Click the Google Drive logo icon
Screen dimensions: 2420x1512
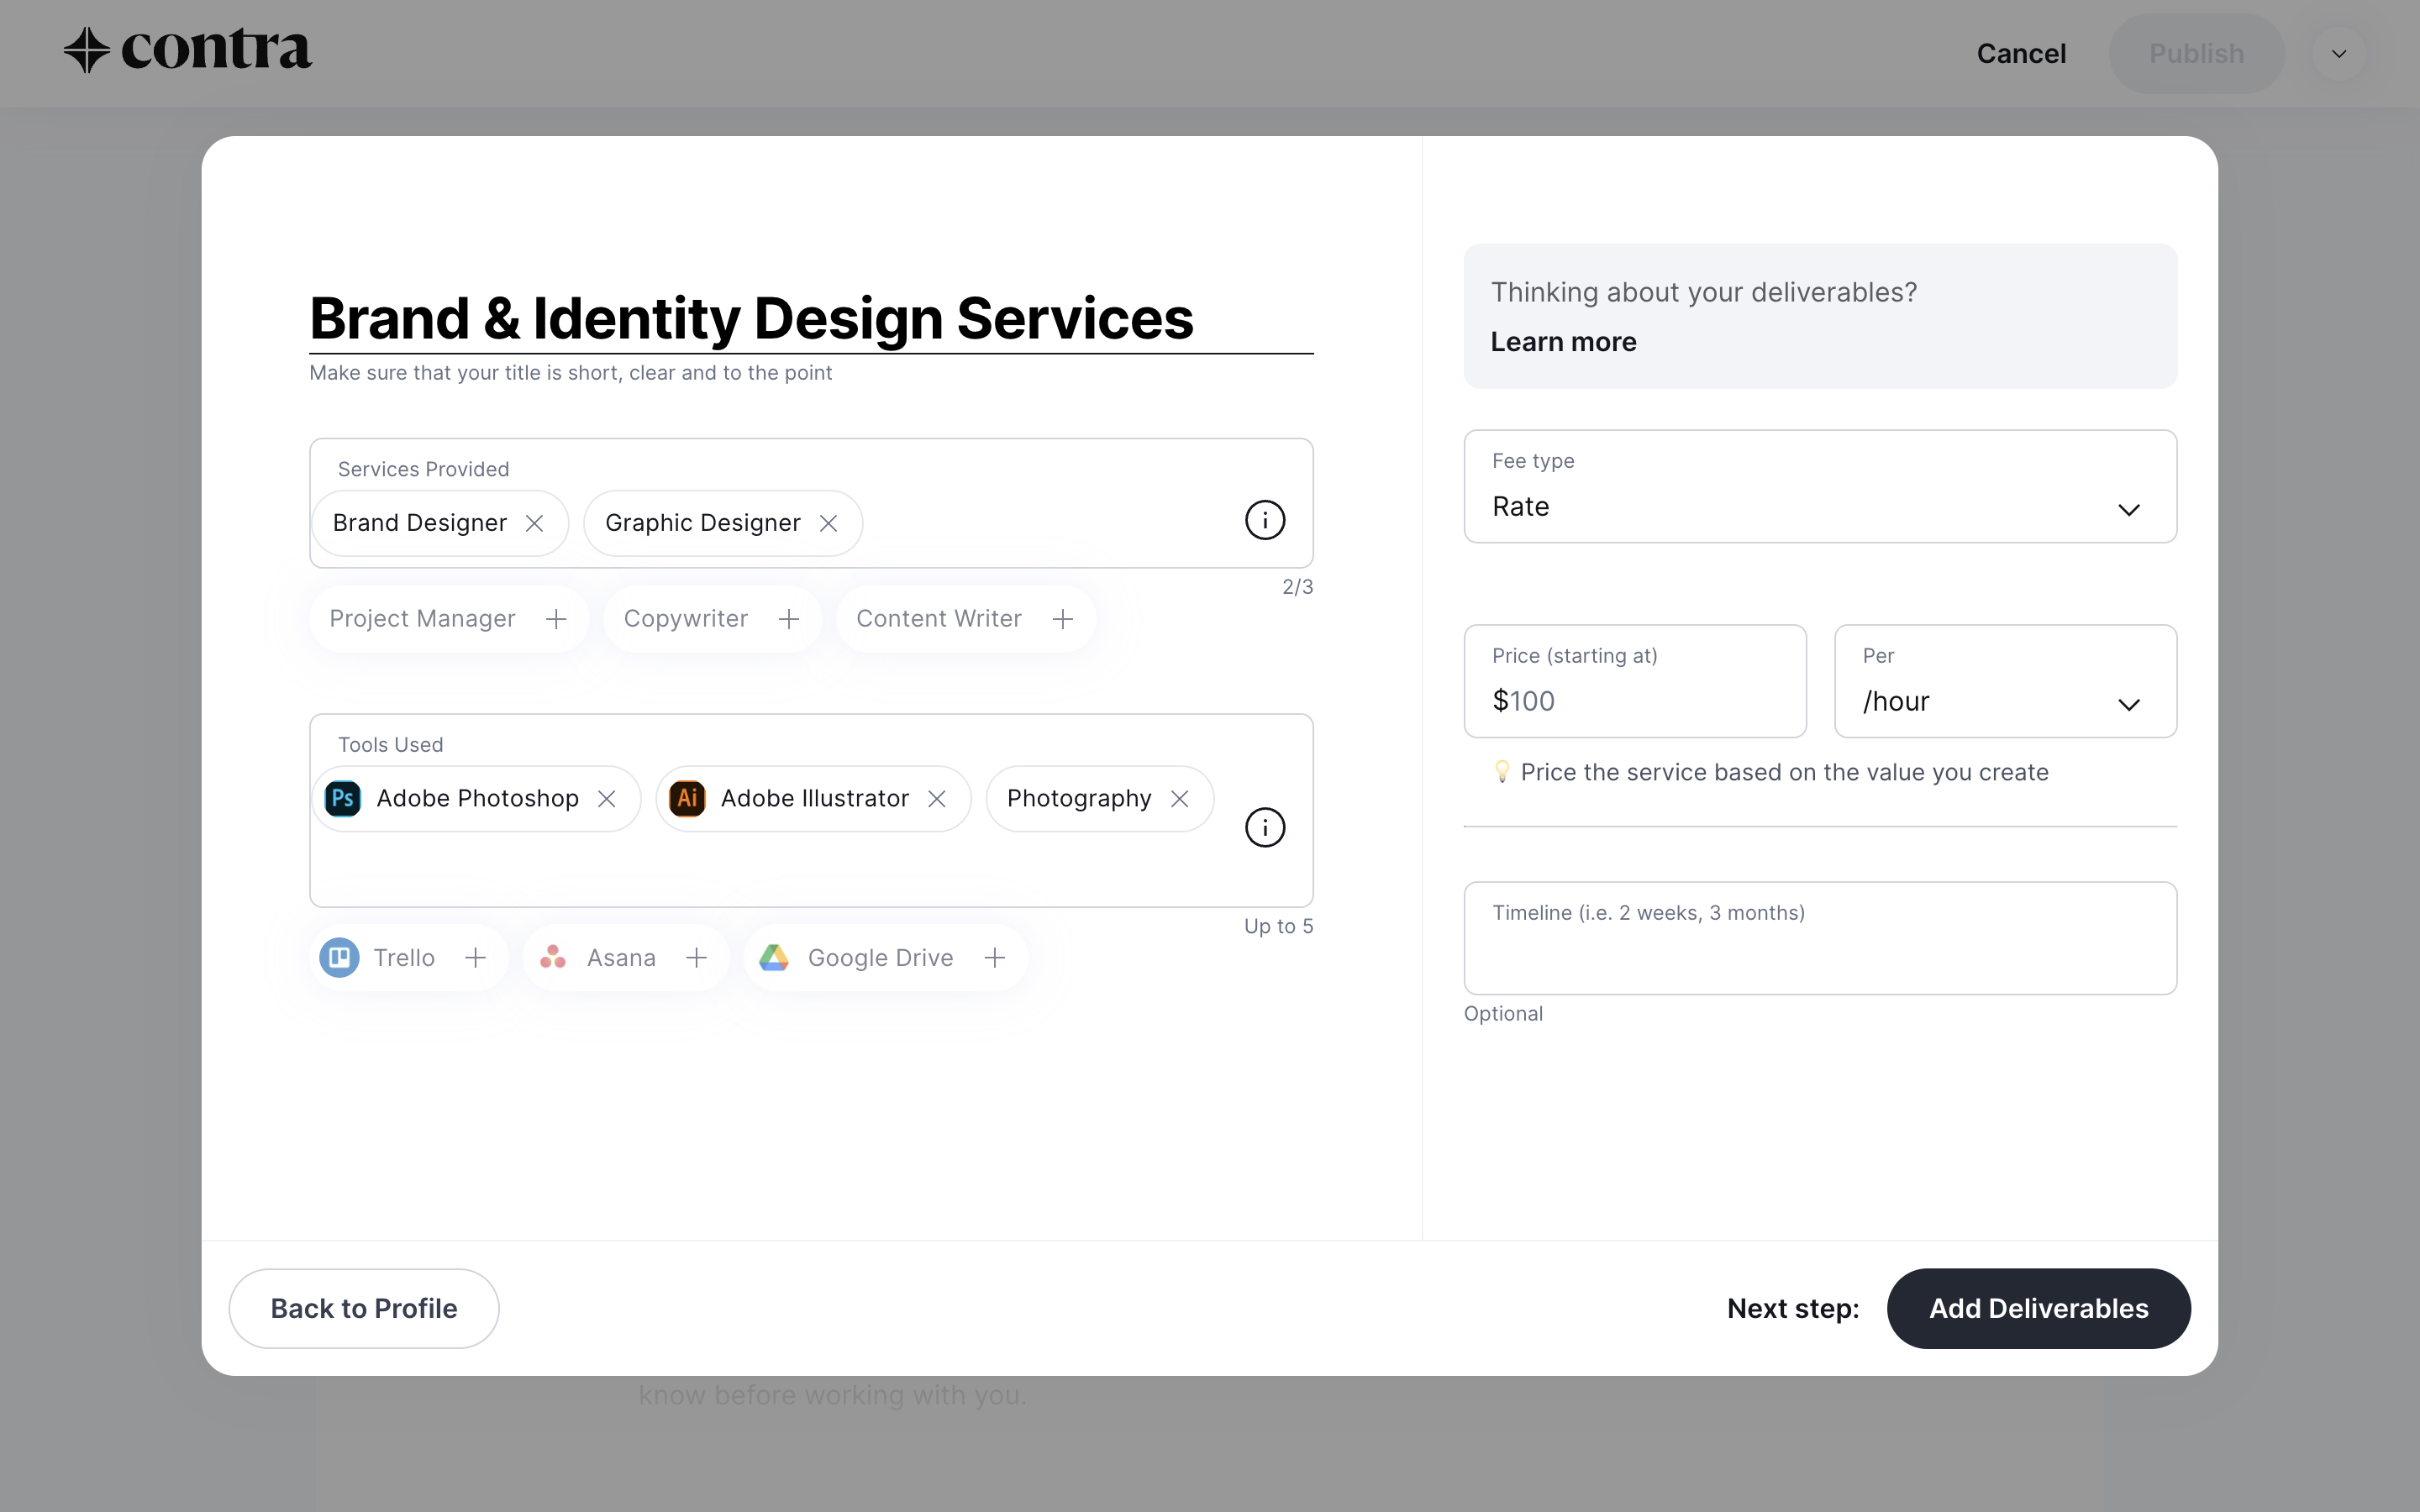774,958
